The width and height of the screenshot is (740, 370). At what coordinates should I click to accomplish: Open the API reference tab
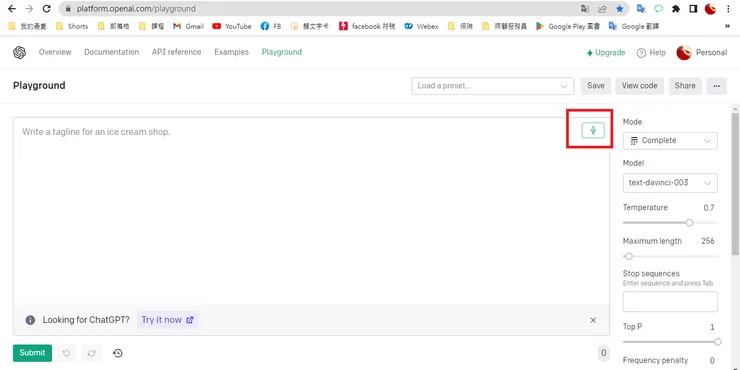177,52
